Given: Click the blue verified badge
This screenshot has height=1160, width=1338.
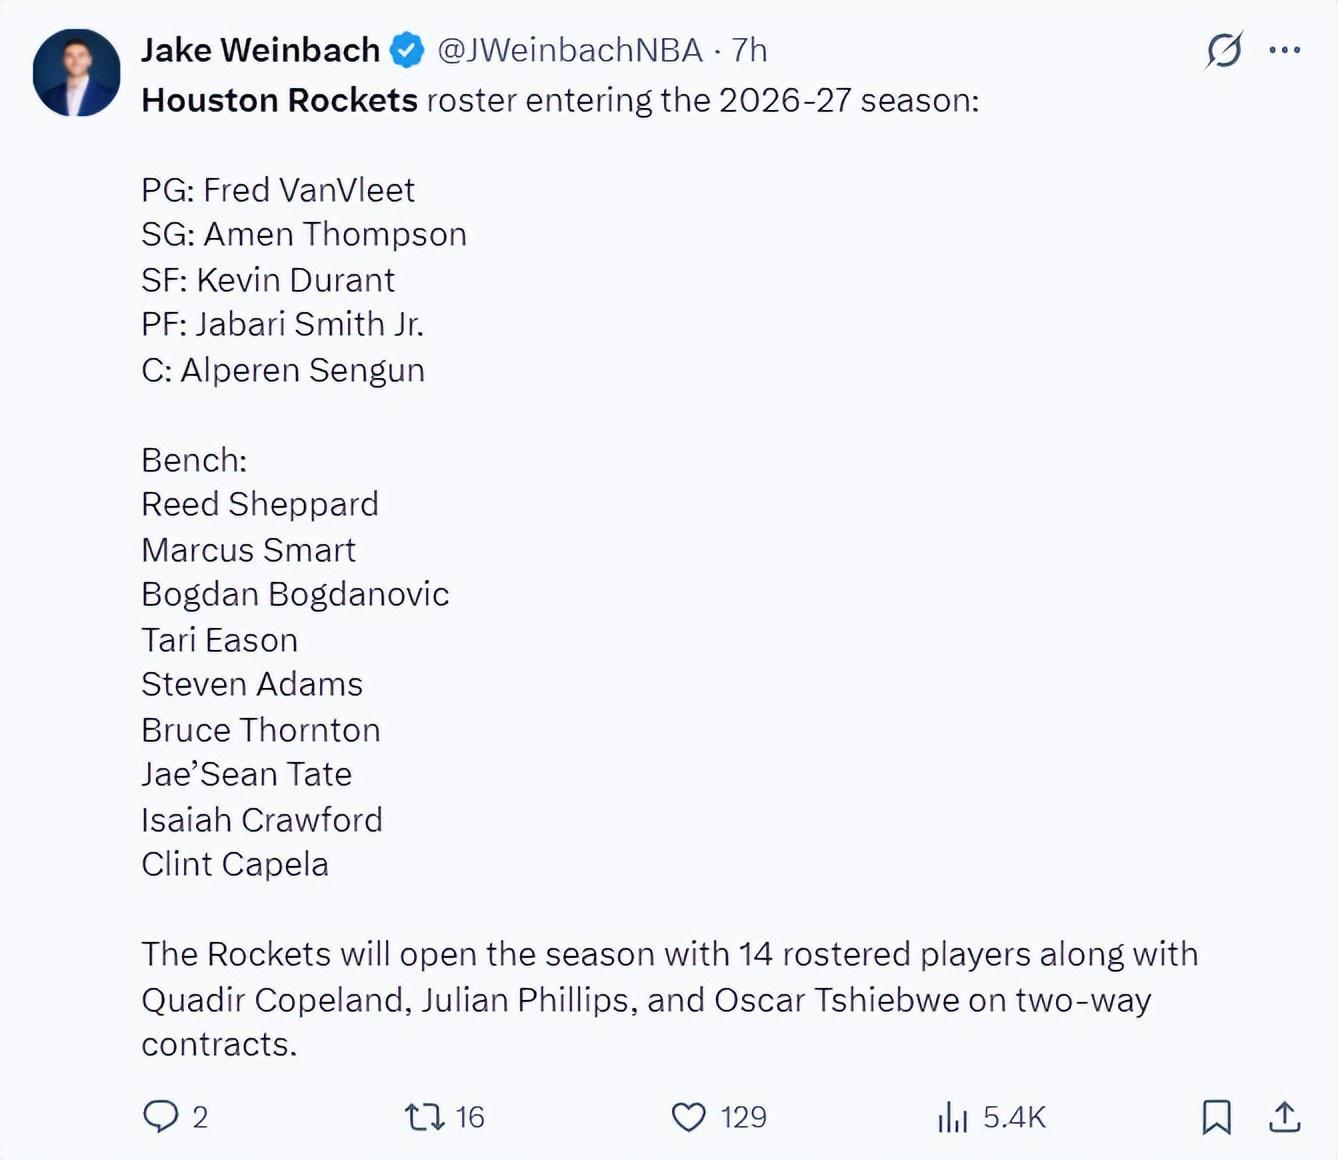Looking at the screenshot, I should click(x=407, y=50).
